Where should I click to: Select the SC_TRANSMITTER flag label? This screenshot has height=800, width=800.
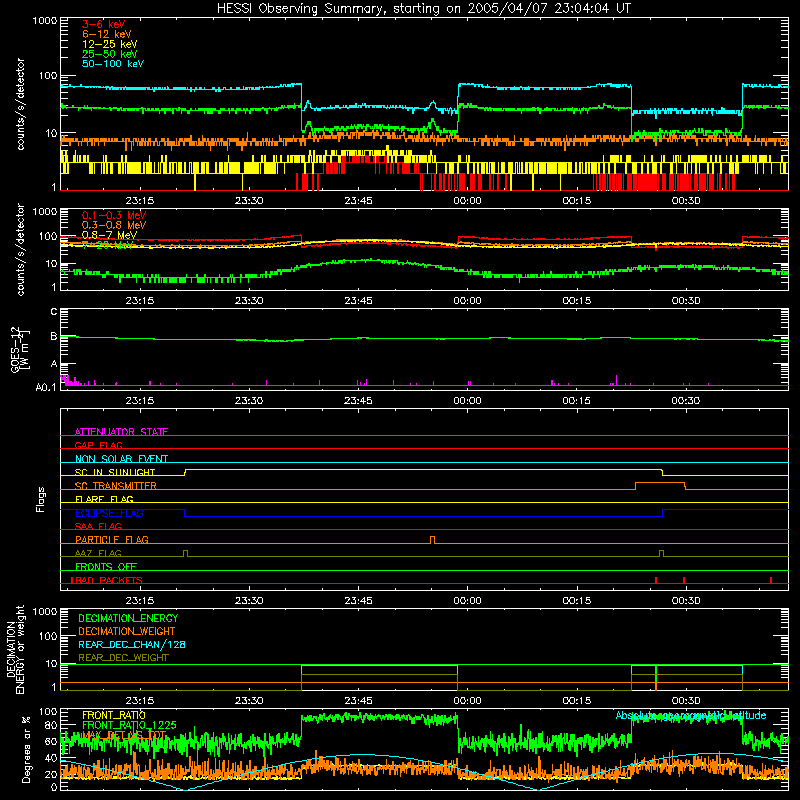(x=115, y=486)
